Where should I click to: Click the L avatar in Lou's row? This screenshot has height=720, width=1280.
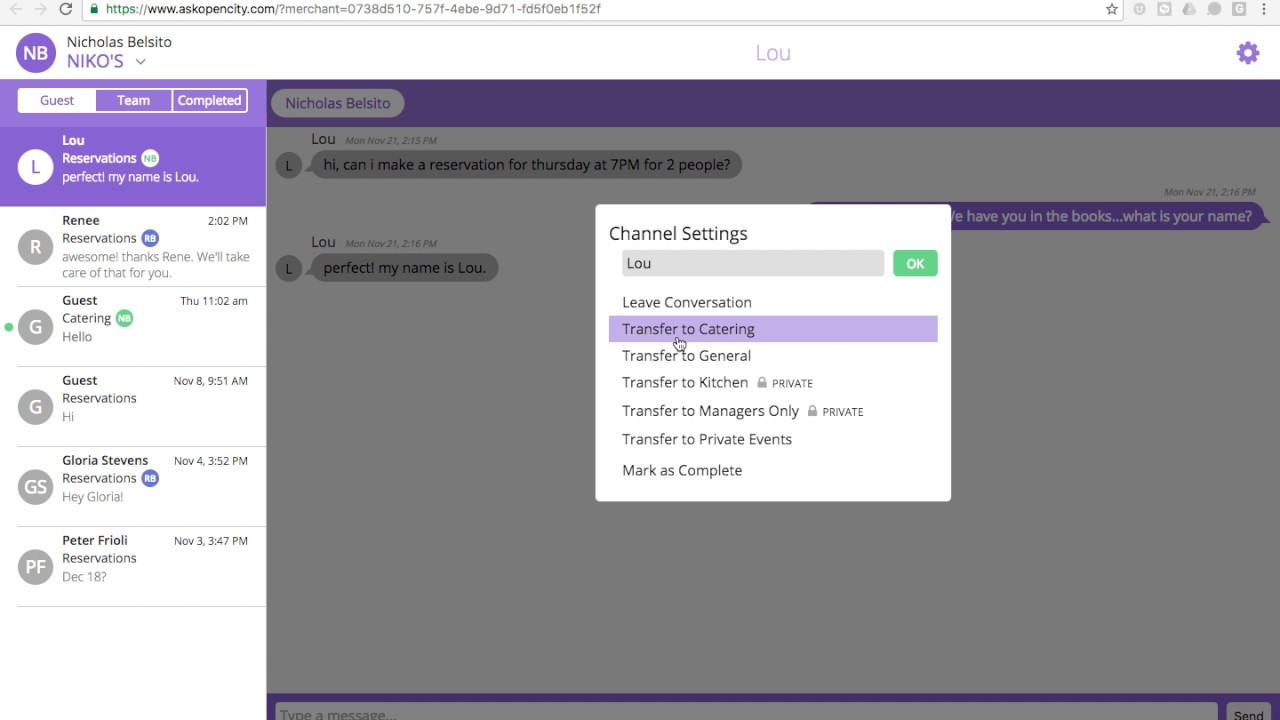[x=35, y=167]
